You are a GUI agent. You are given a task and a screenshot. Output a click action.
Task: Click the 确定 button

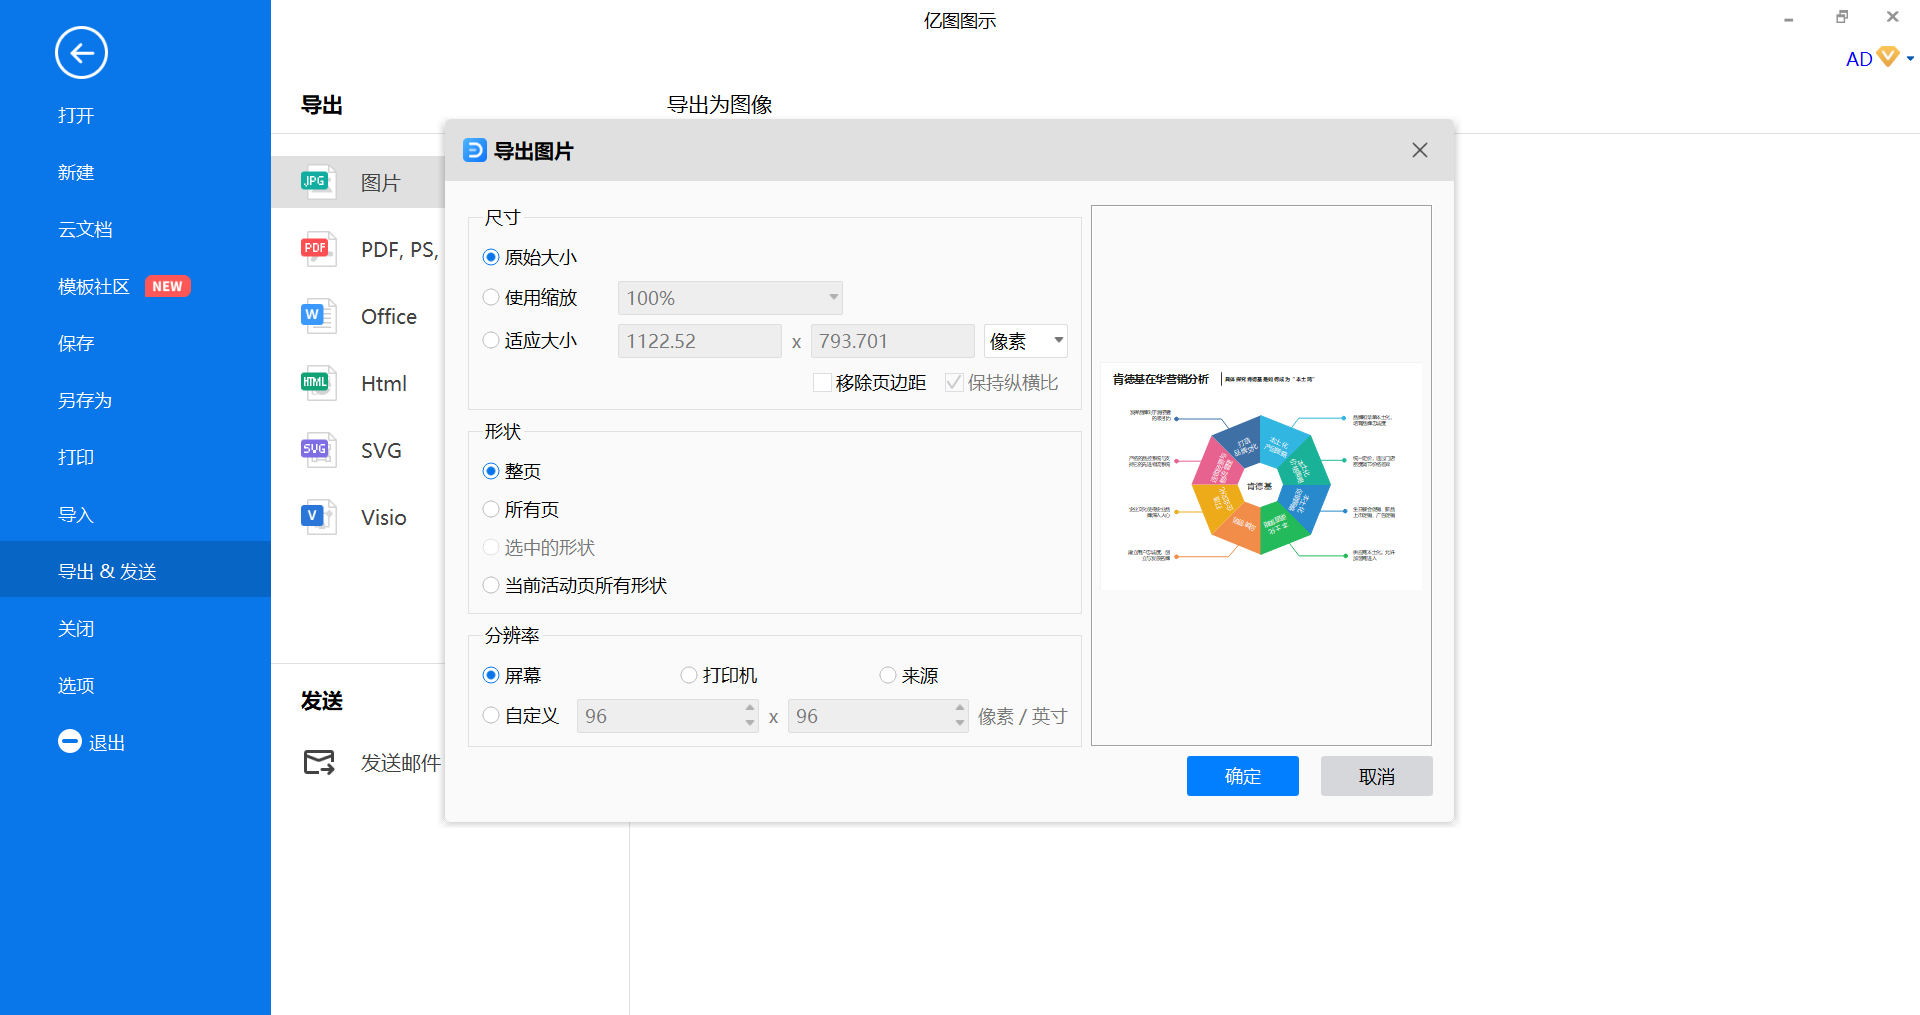(1243, 776)
